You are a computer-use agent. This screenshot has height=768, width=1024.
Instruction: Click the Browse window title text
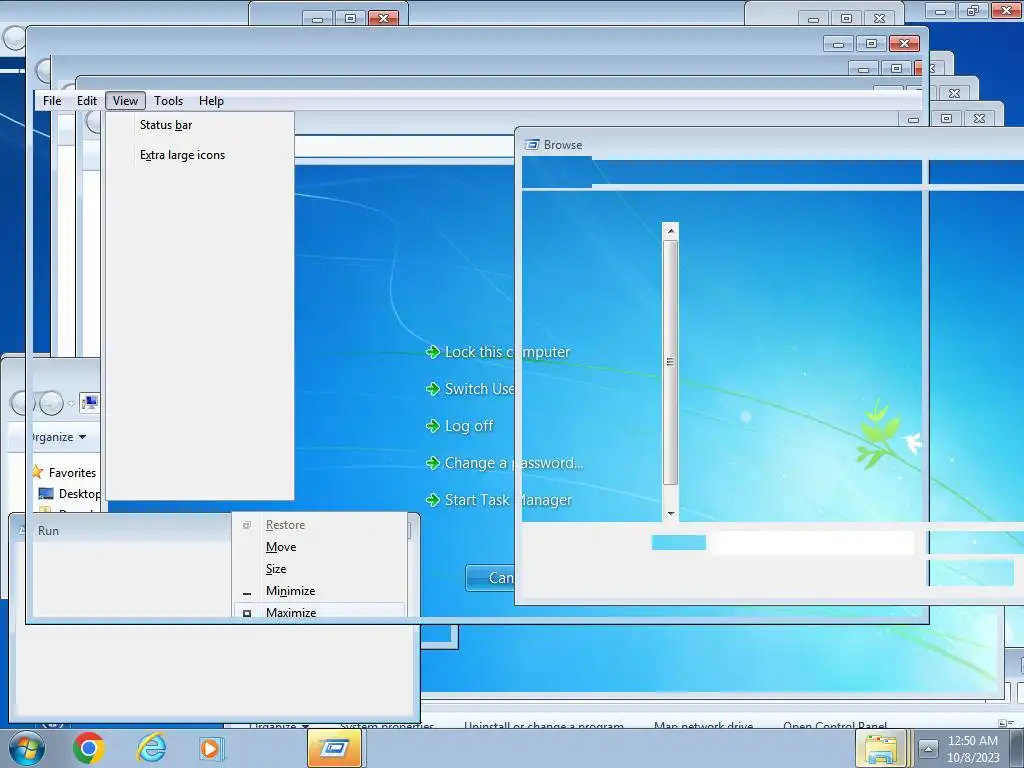click(563, 144)
